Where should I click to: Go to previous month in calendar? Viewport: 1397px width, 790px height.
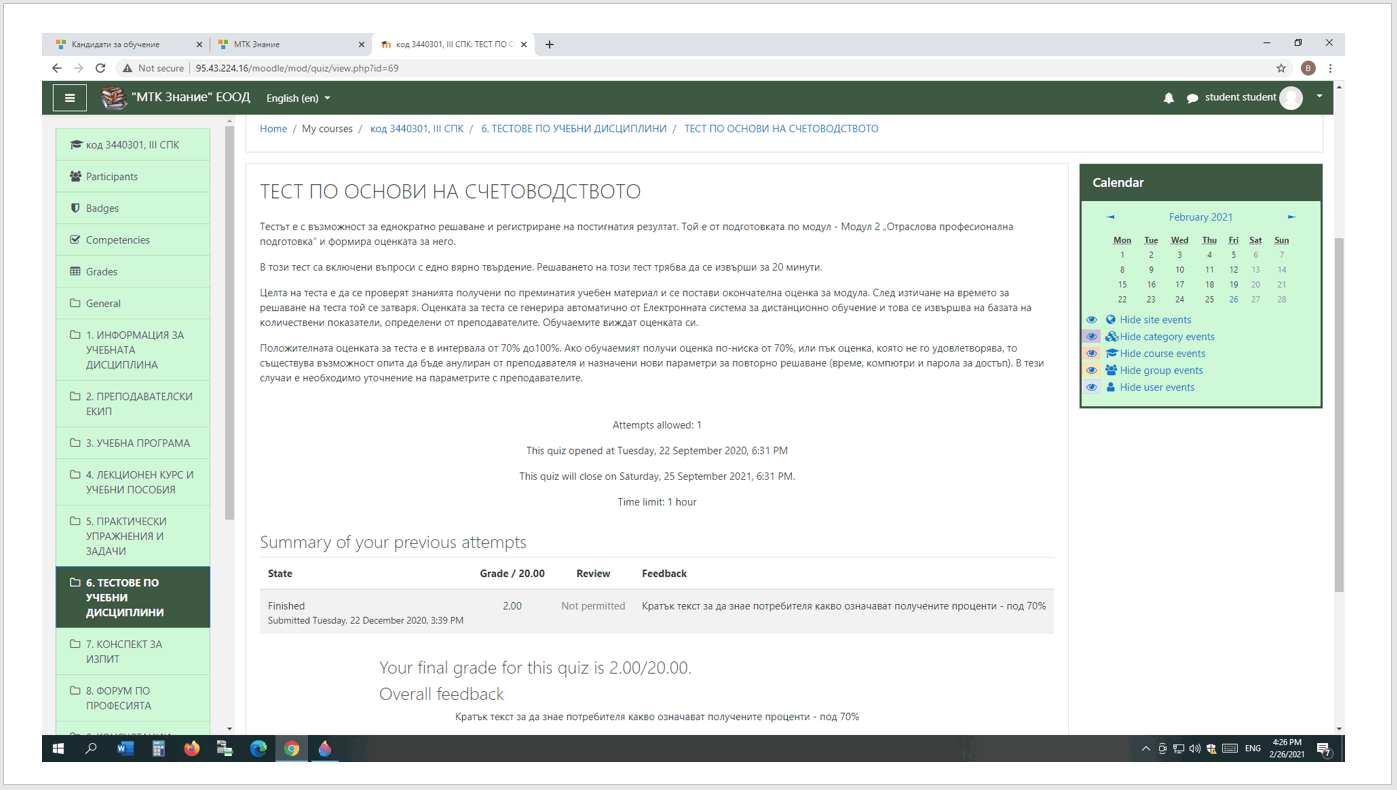[x=1111, y=217]
